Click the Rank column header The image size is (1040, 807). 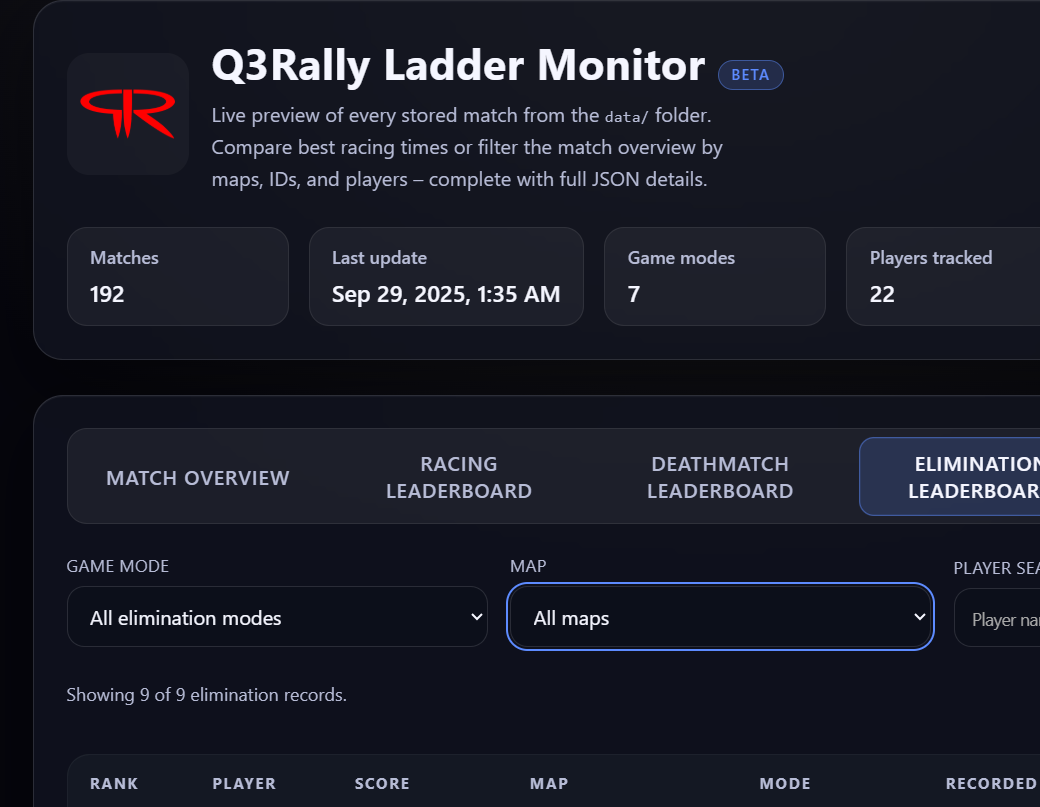tap(114, 783)
